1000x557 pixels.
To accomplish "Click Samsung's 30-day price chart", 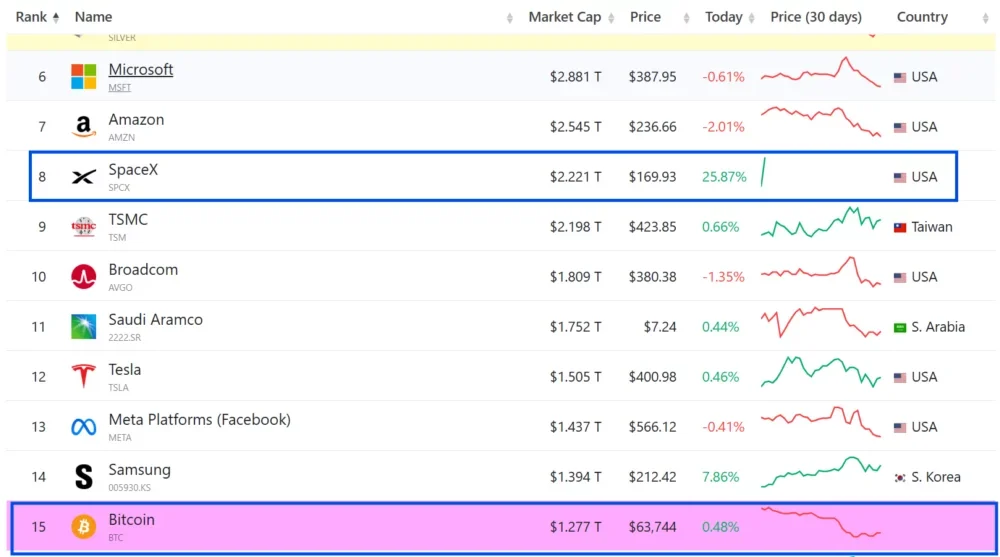I will 821,472.
